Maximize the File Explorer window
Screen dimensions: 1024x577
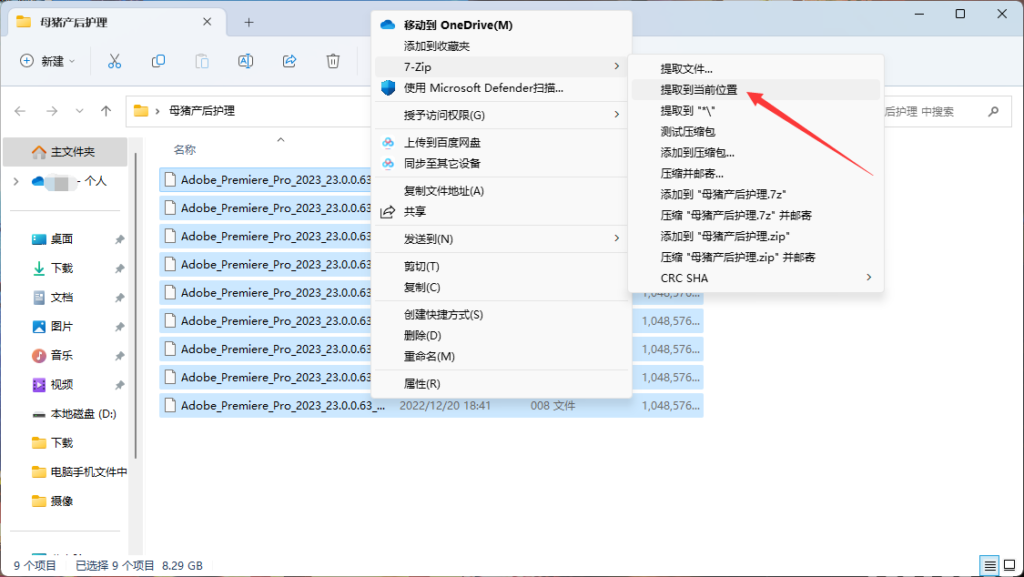tap(960, 14)
